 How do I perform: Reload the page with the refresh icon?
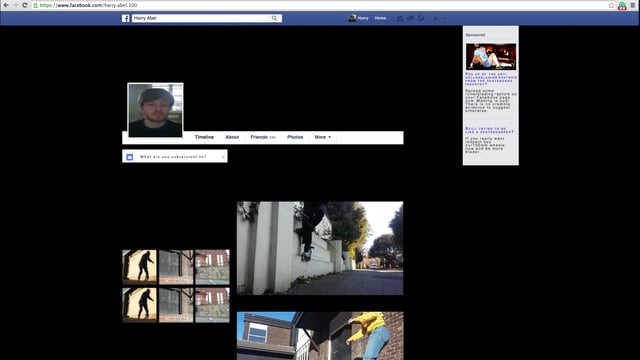click(x=24, y=5)
